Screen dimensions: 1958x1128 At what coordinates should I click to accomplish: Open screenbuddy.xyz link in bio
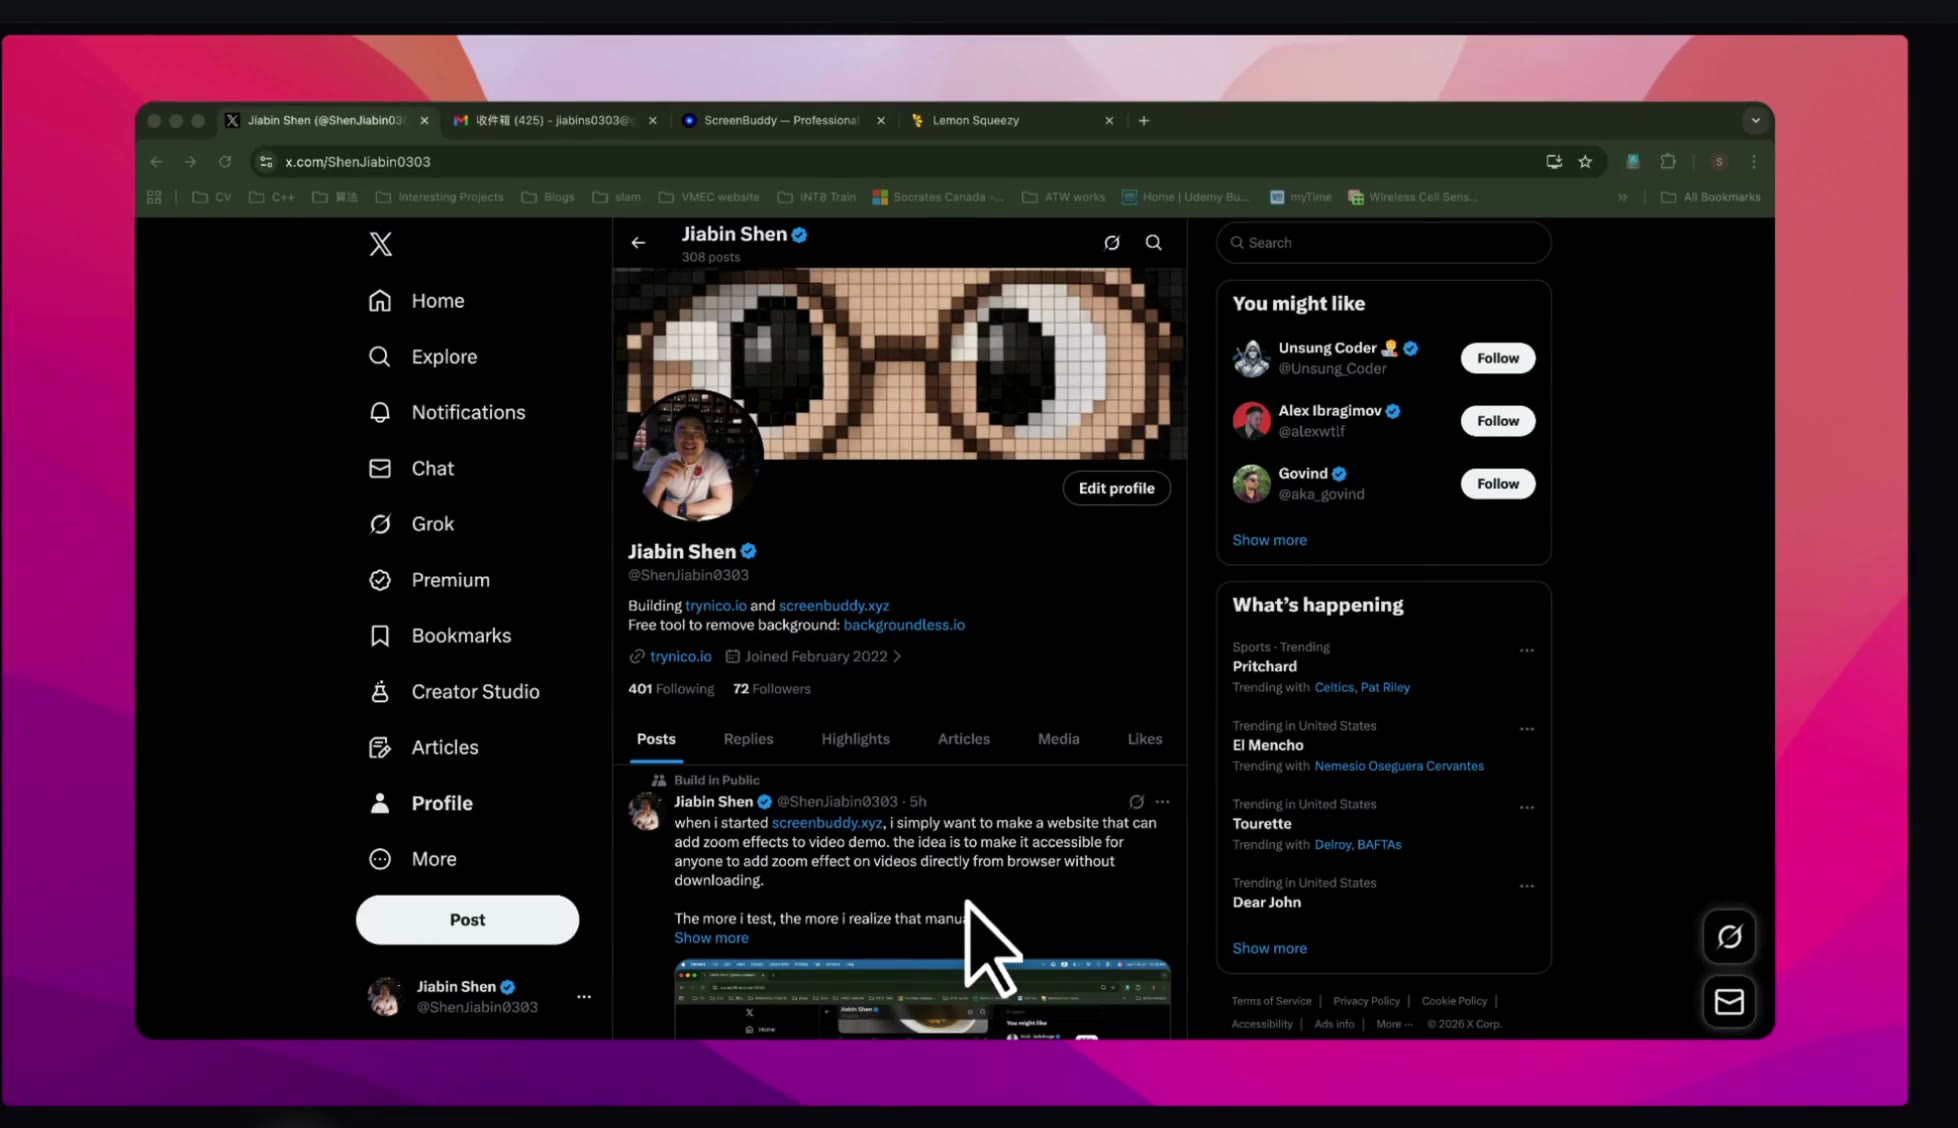click(x=834, y=606)
